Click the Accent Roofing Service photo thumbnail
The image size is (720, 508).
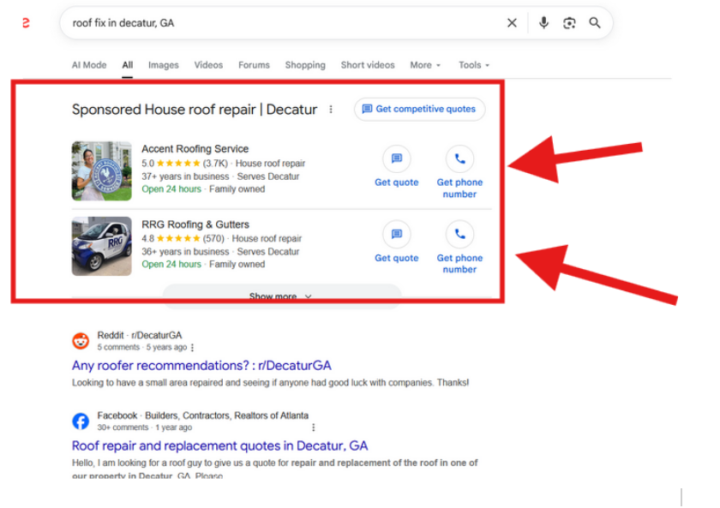coord(101,171)
